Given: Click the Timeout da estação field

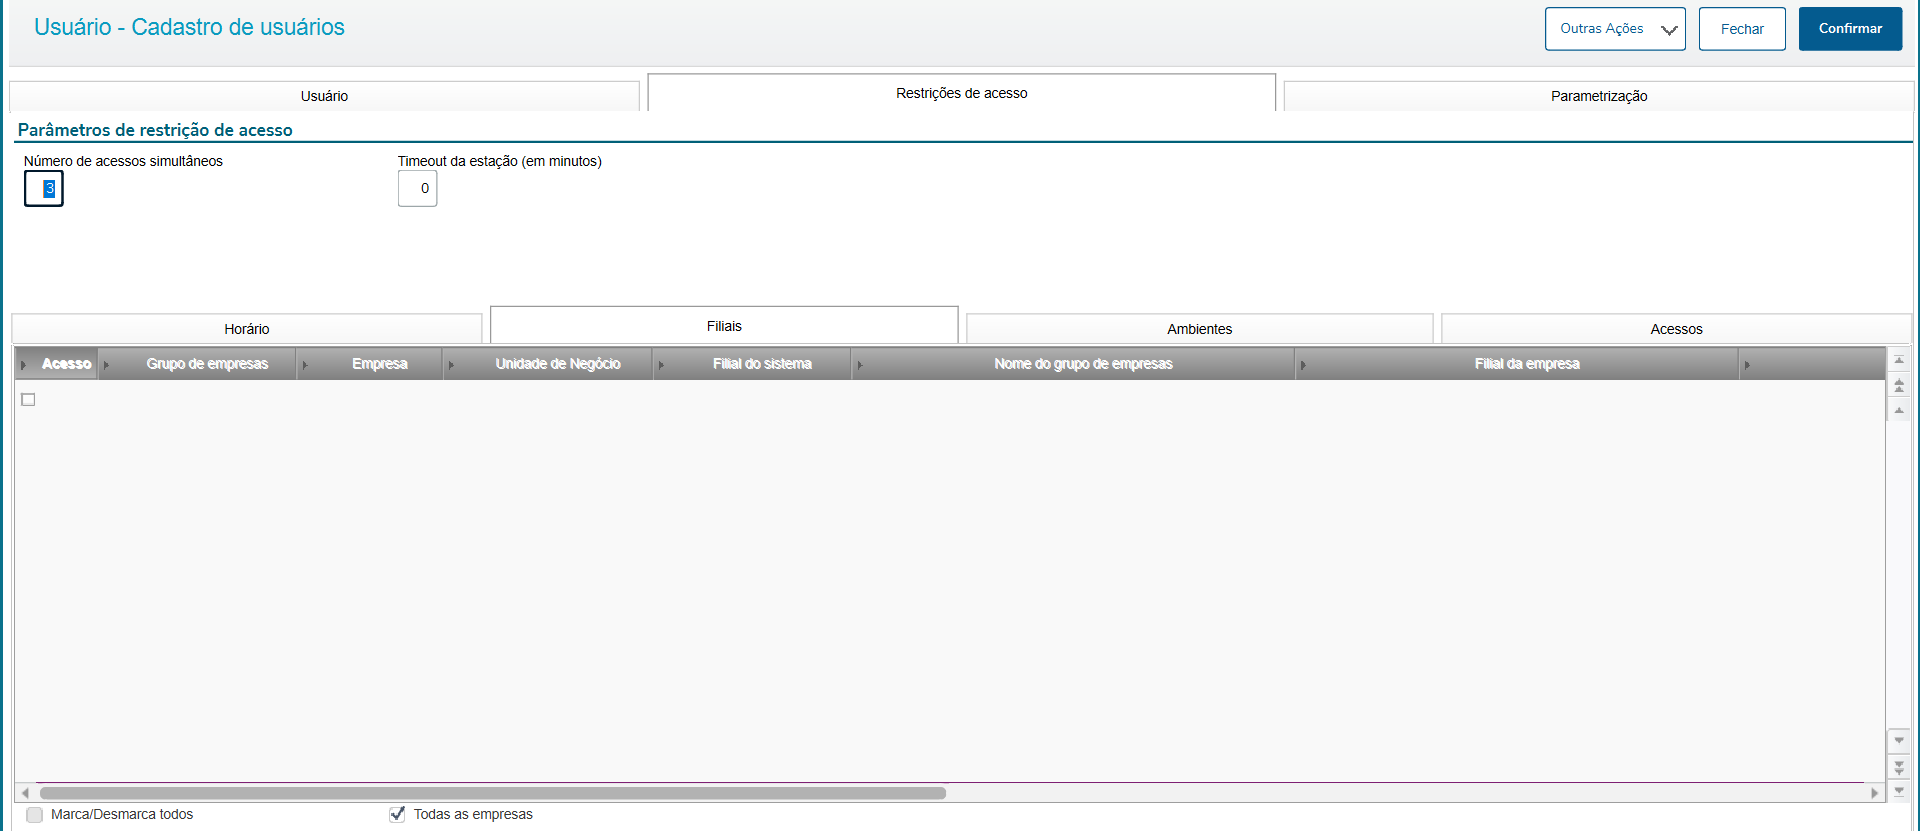Looking at the screenshot, I should (x=418, y=188).
